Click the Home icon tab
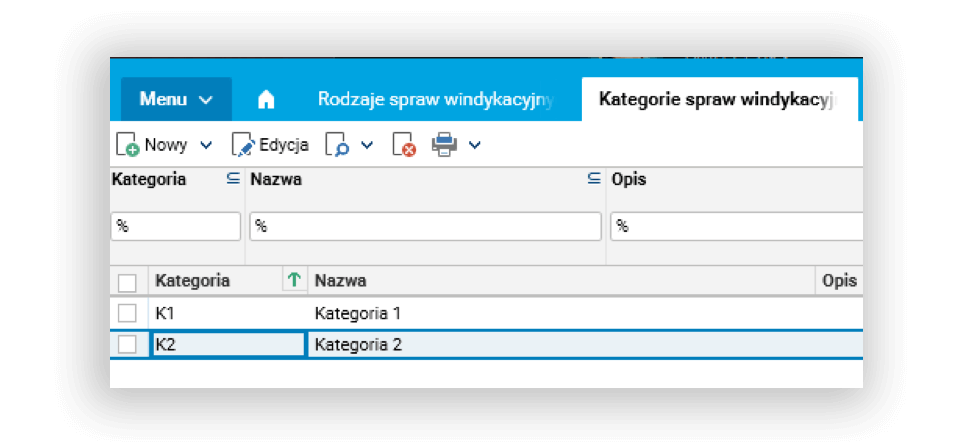Screen dimensions: 973x445 265,100
